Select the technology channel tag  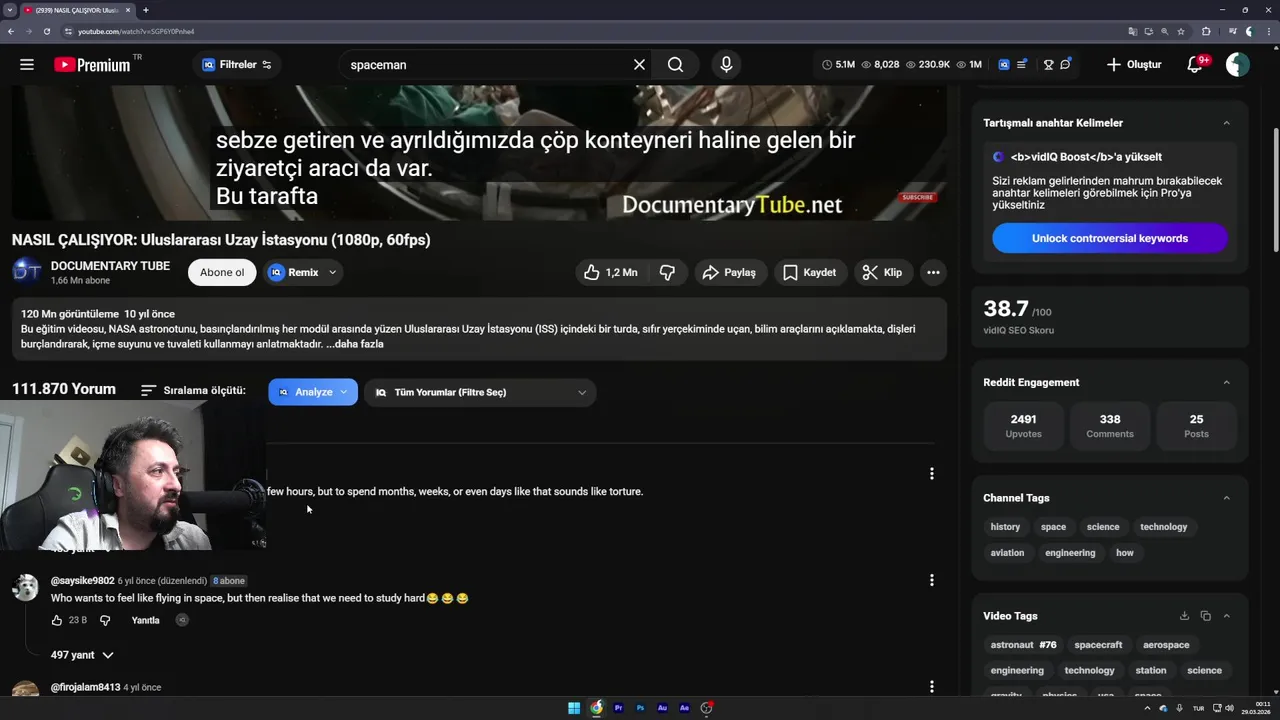pos(1164,527)
